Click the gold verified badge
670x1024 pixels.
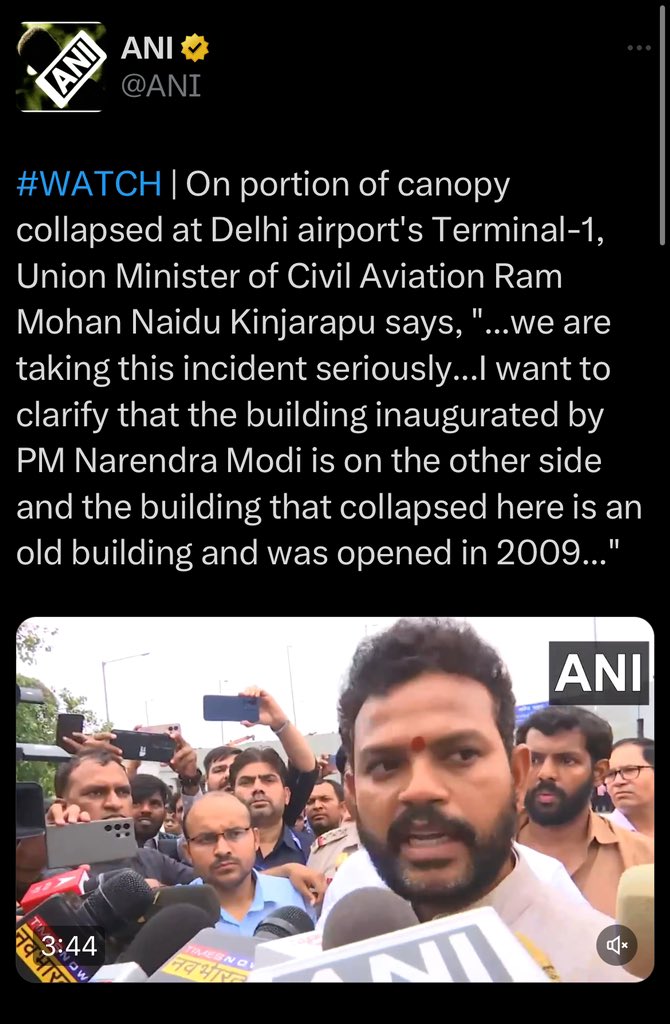[x=195, y=48]
